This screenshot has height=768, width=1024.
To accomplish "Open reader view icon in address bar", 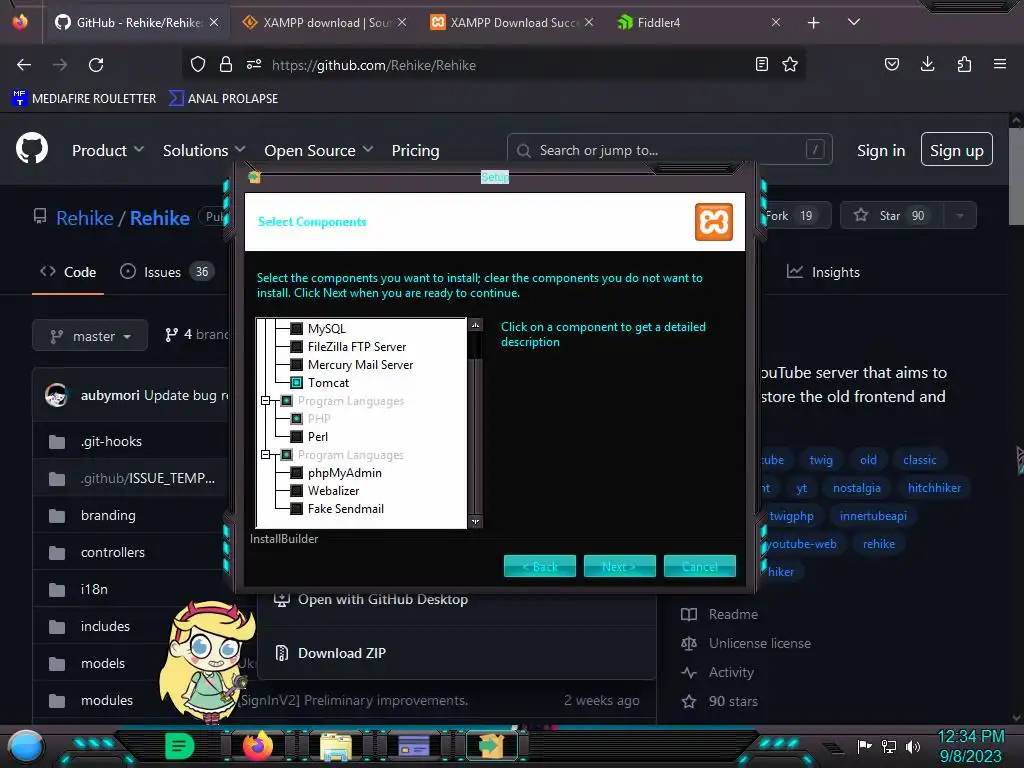I will point(761,64).
